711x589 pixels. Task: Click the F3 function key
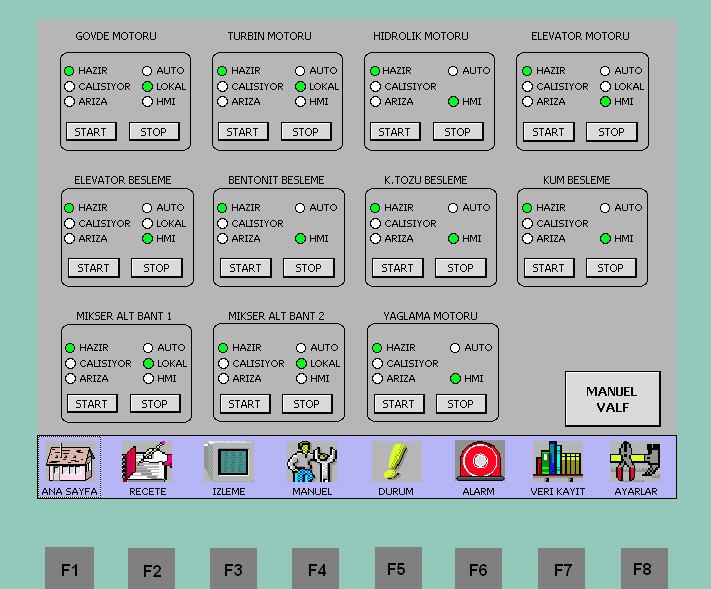[x=233, y=569]
